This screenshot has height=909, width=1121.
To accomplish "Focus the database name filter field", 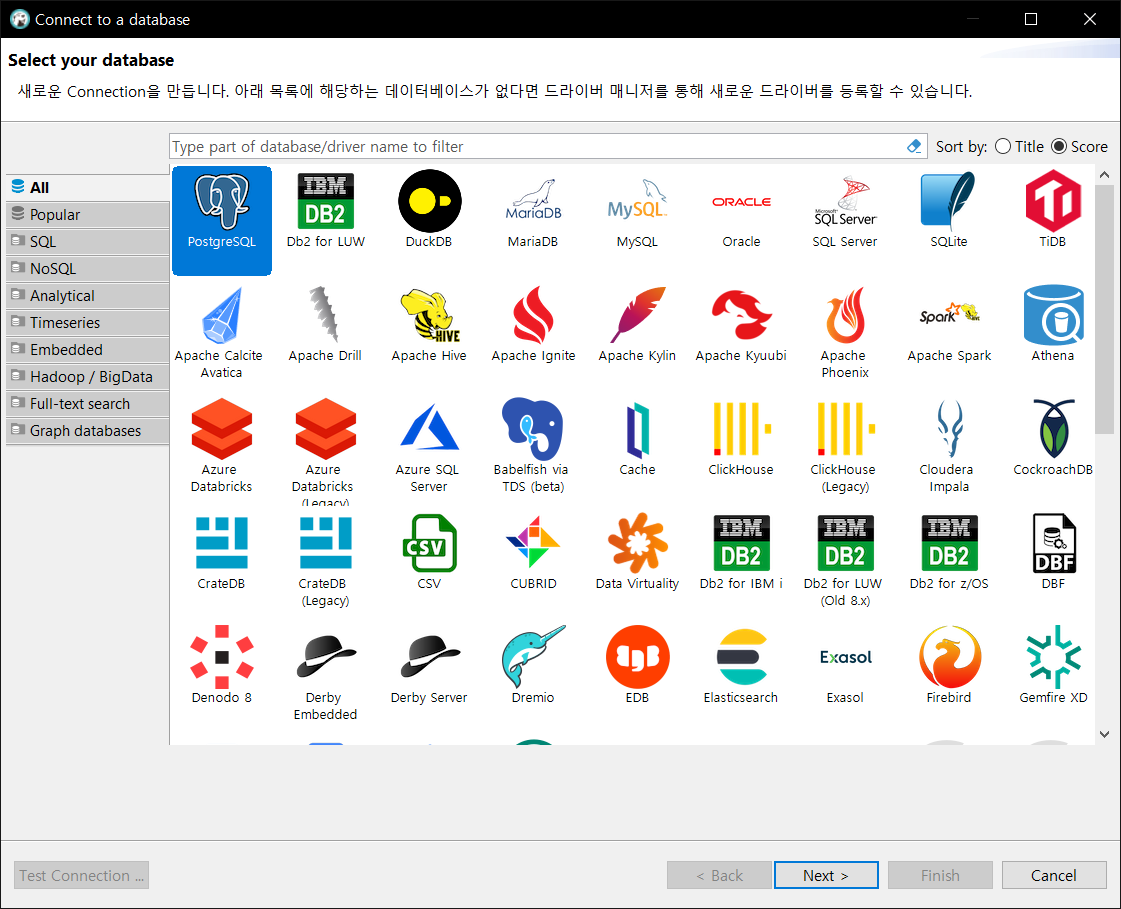I will coord(536,147).
